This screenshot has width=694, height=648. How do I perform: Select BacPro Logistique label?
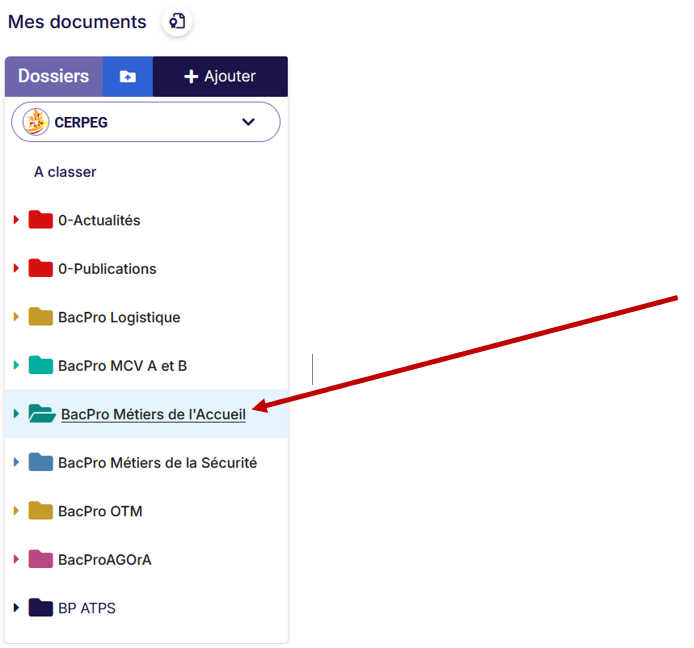coord(119,318)
